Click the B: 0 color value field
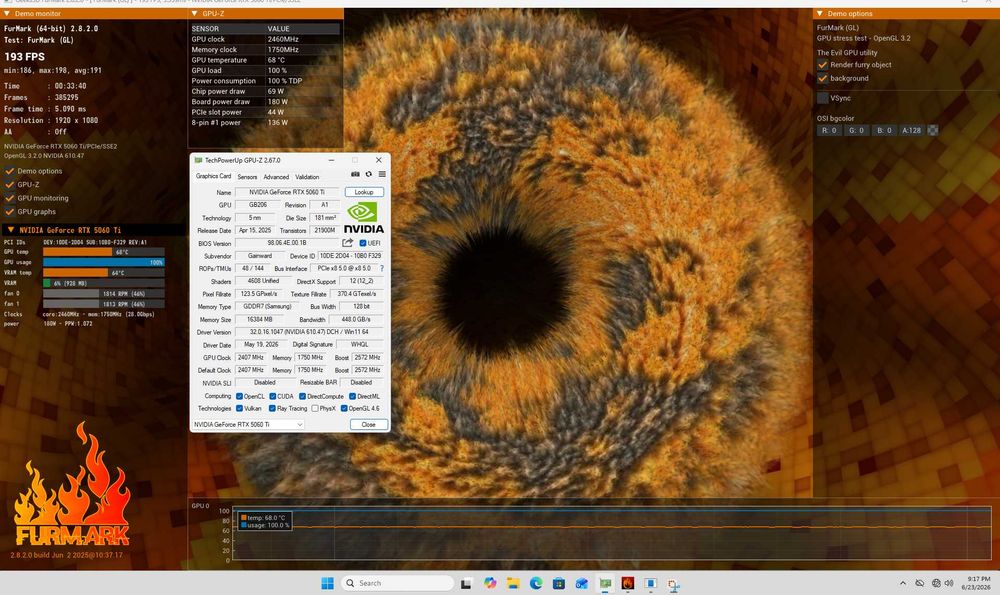 coord(884,130)
